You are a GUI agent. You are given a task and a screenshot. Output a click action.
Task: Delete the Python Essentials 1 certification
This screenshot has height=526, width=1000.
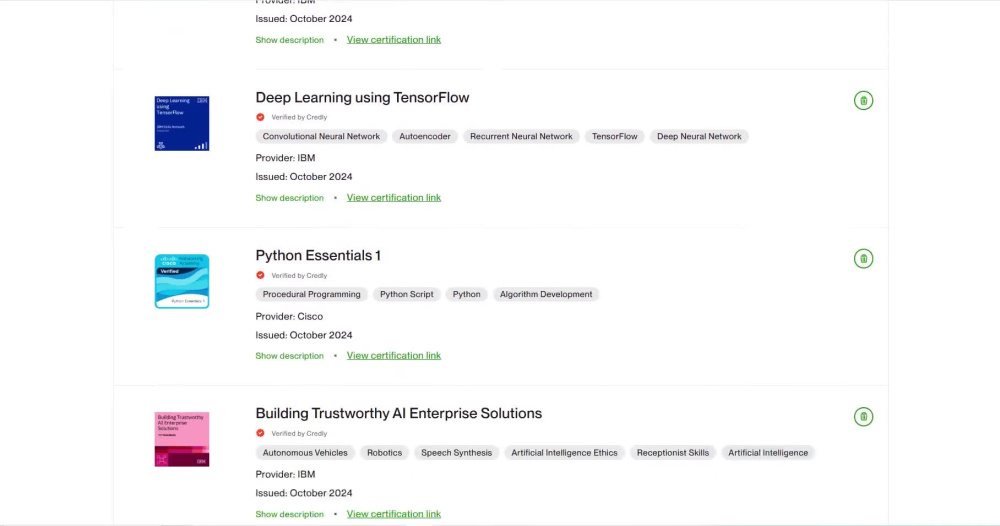[x=864, y=259]
